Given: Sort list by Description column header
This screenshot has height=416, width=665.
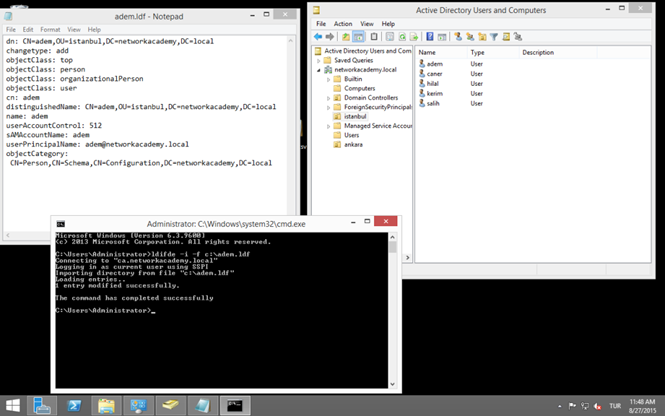Looking at the screenshot, I should pyautogui.click(x=558, y=53).
